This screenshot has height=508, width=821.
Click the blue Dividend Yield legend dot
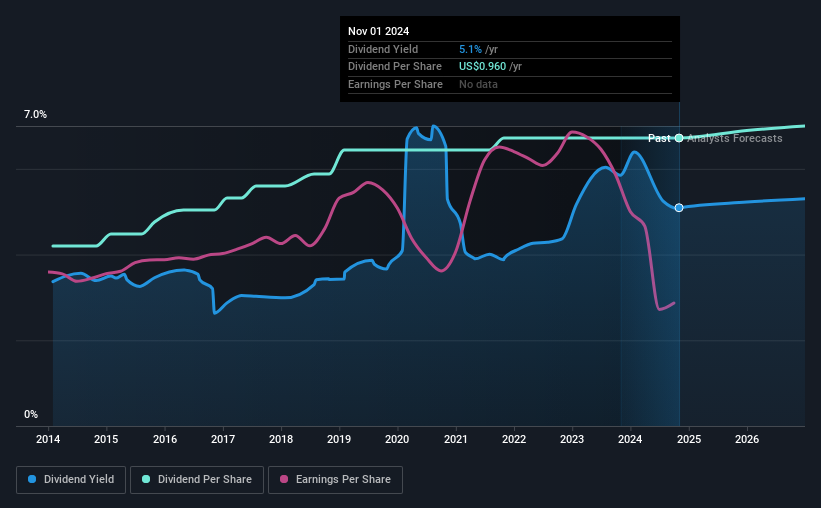coord(32,479)
